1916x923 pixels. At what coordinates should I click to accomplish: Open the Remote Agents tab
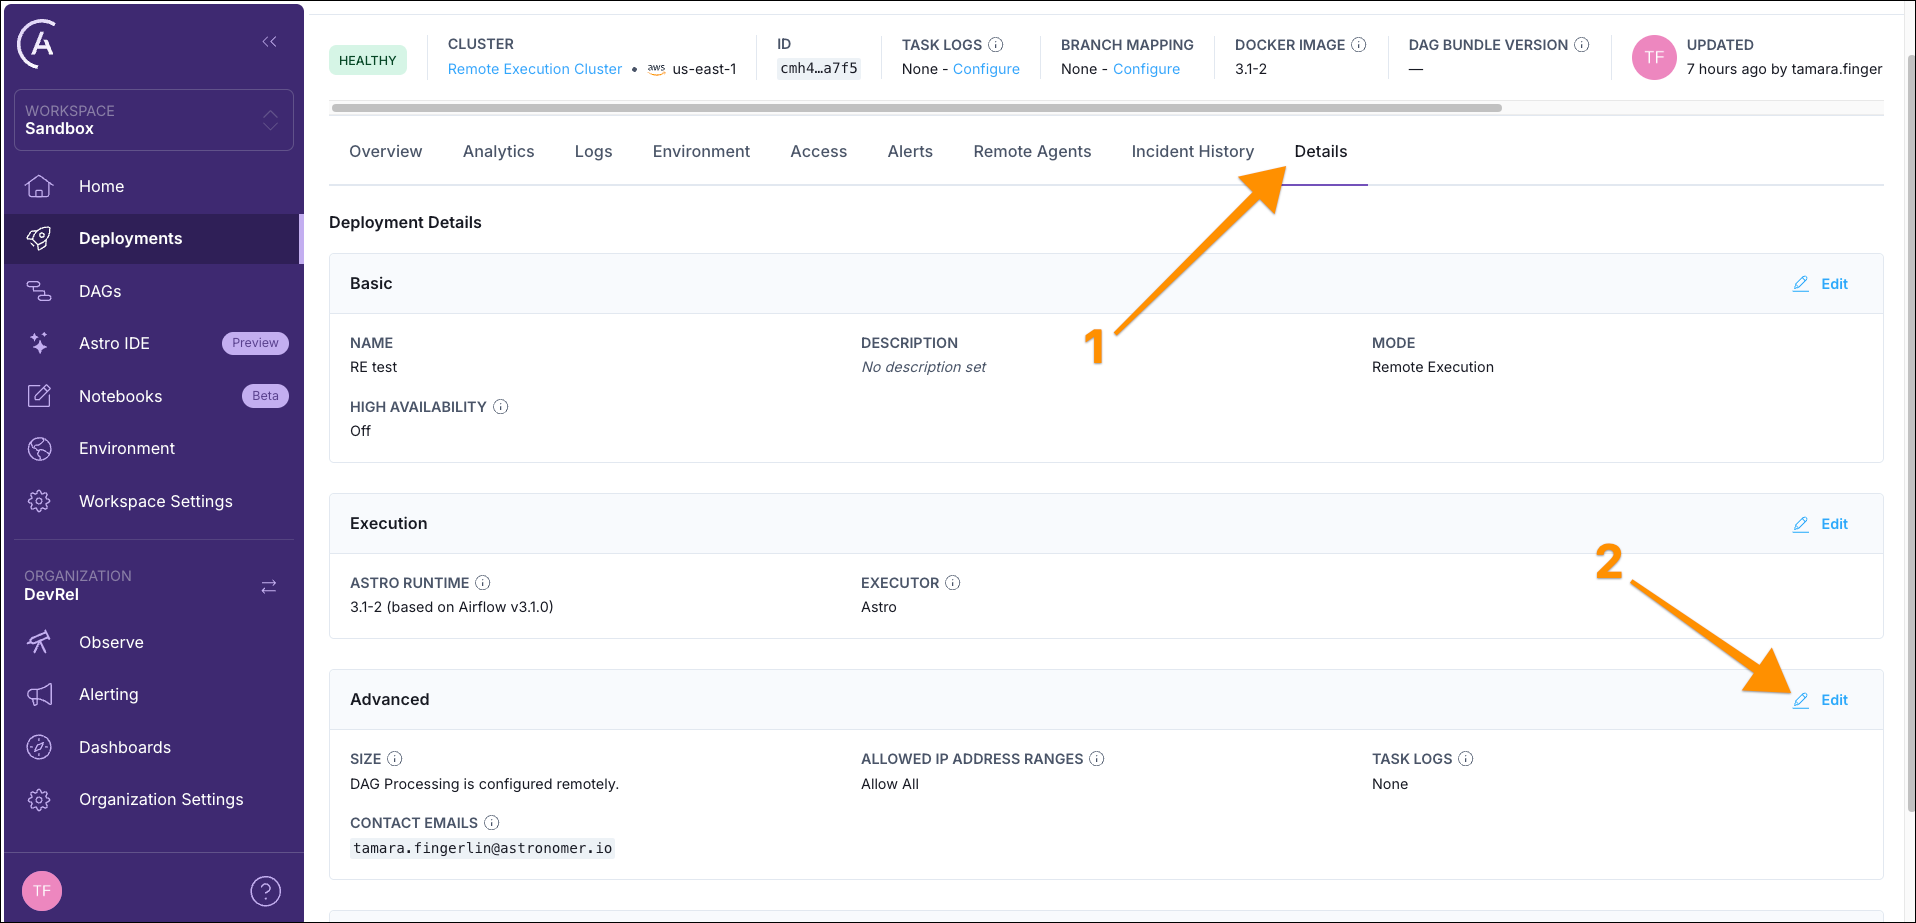coord(1032,151)
